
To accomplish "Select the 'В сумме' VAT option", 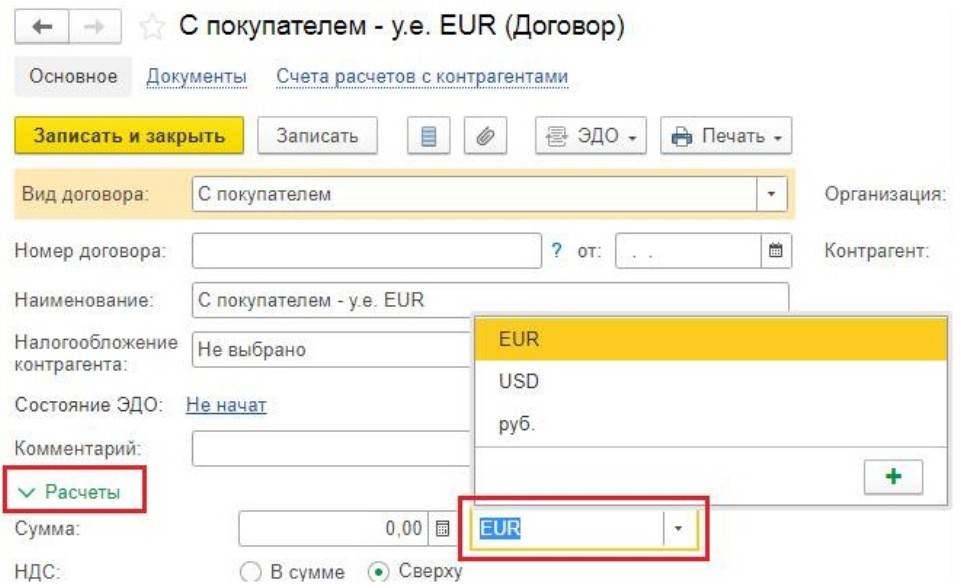I will click(x=251, y=572).
